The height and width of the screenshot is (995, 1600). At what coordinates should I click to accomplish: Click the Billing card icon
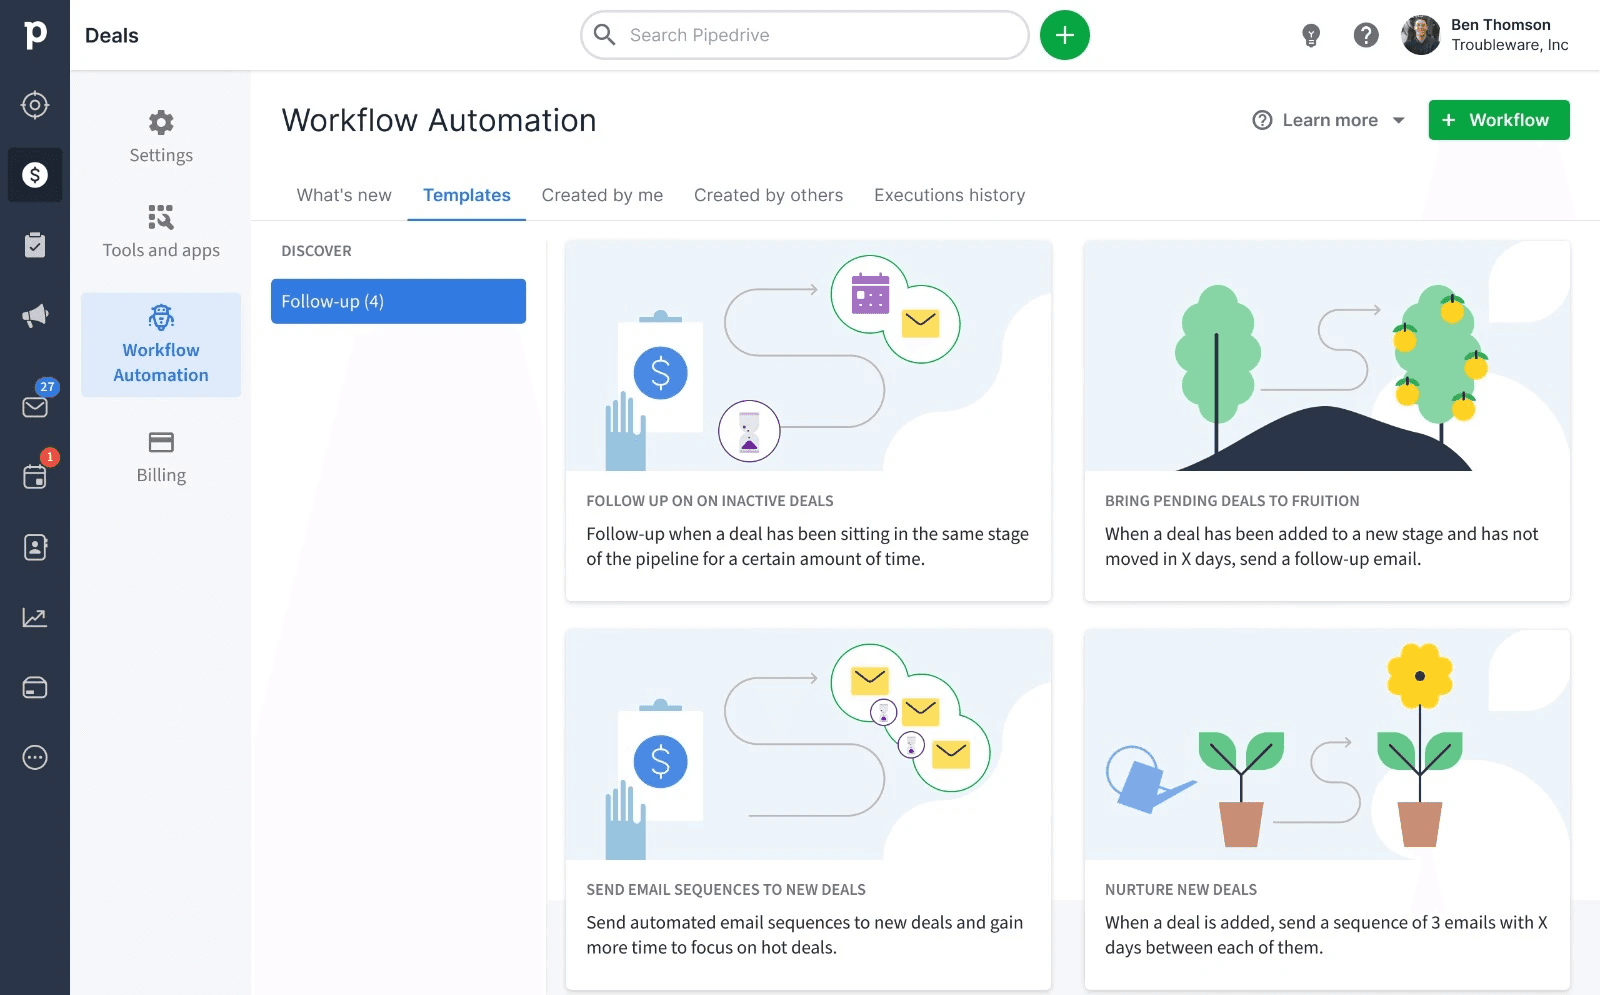click(x=161, y=442)
